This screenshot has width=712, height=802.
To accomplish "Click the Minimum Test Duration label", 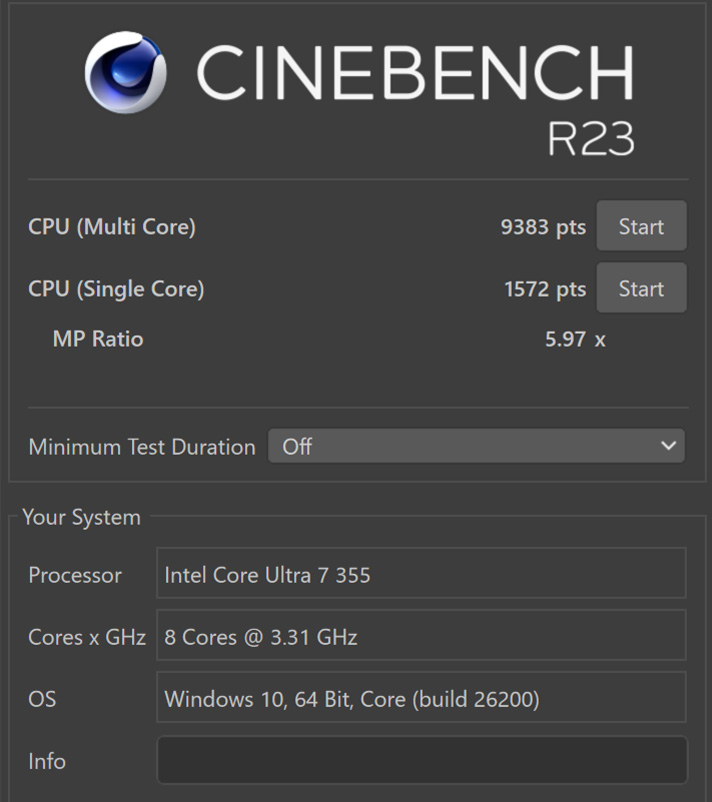I will click(x=142, y=447).
